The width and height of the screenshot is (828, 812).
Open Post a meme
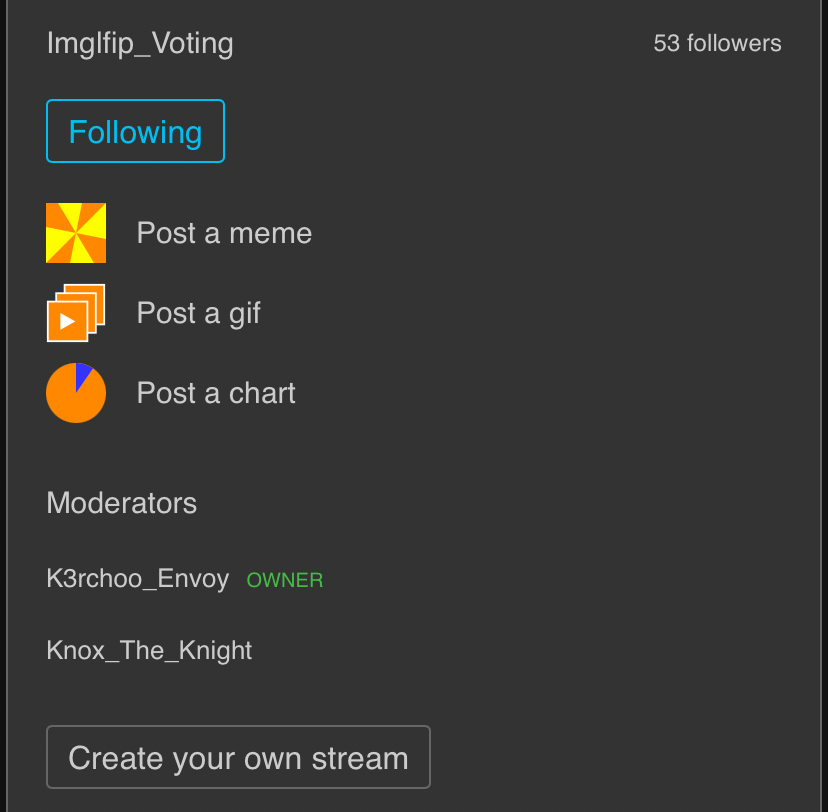[x=224, y=232]
